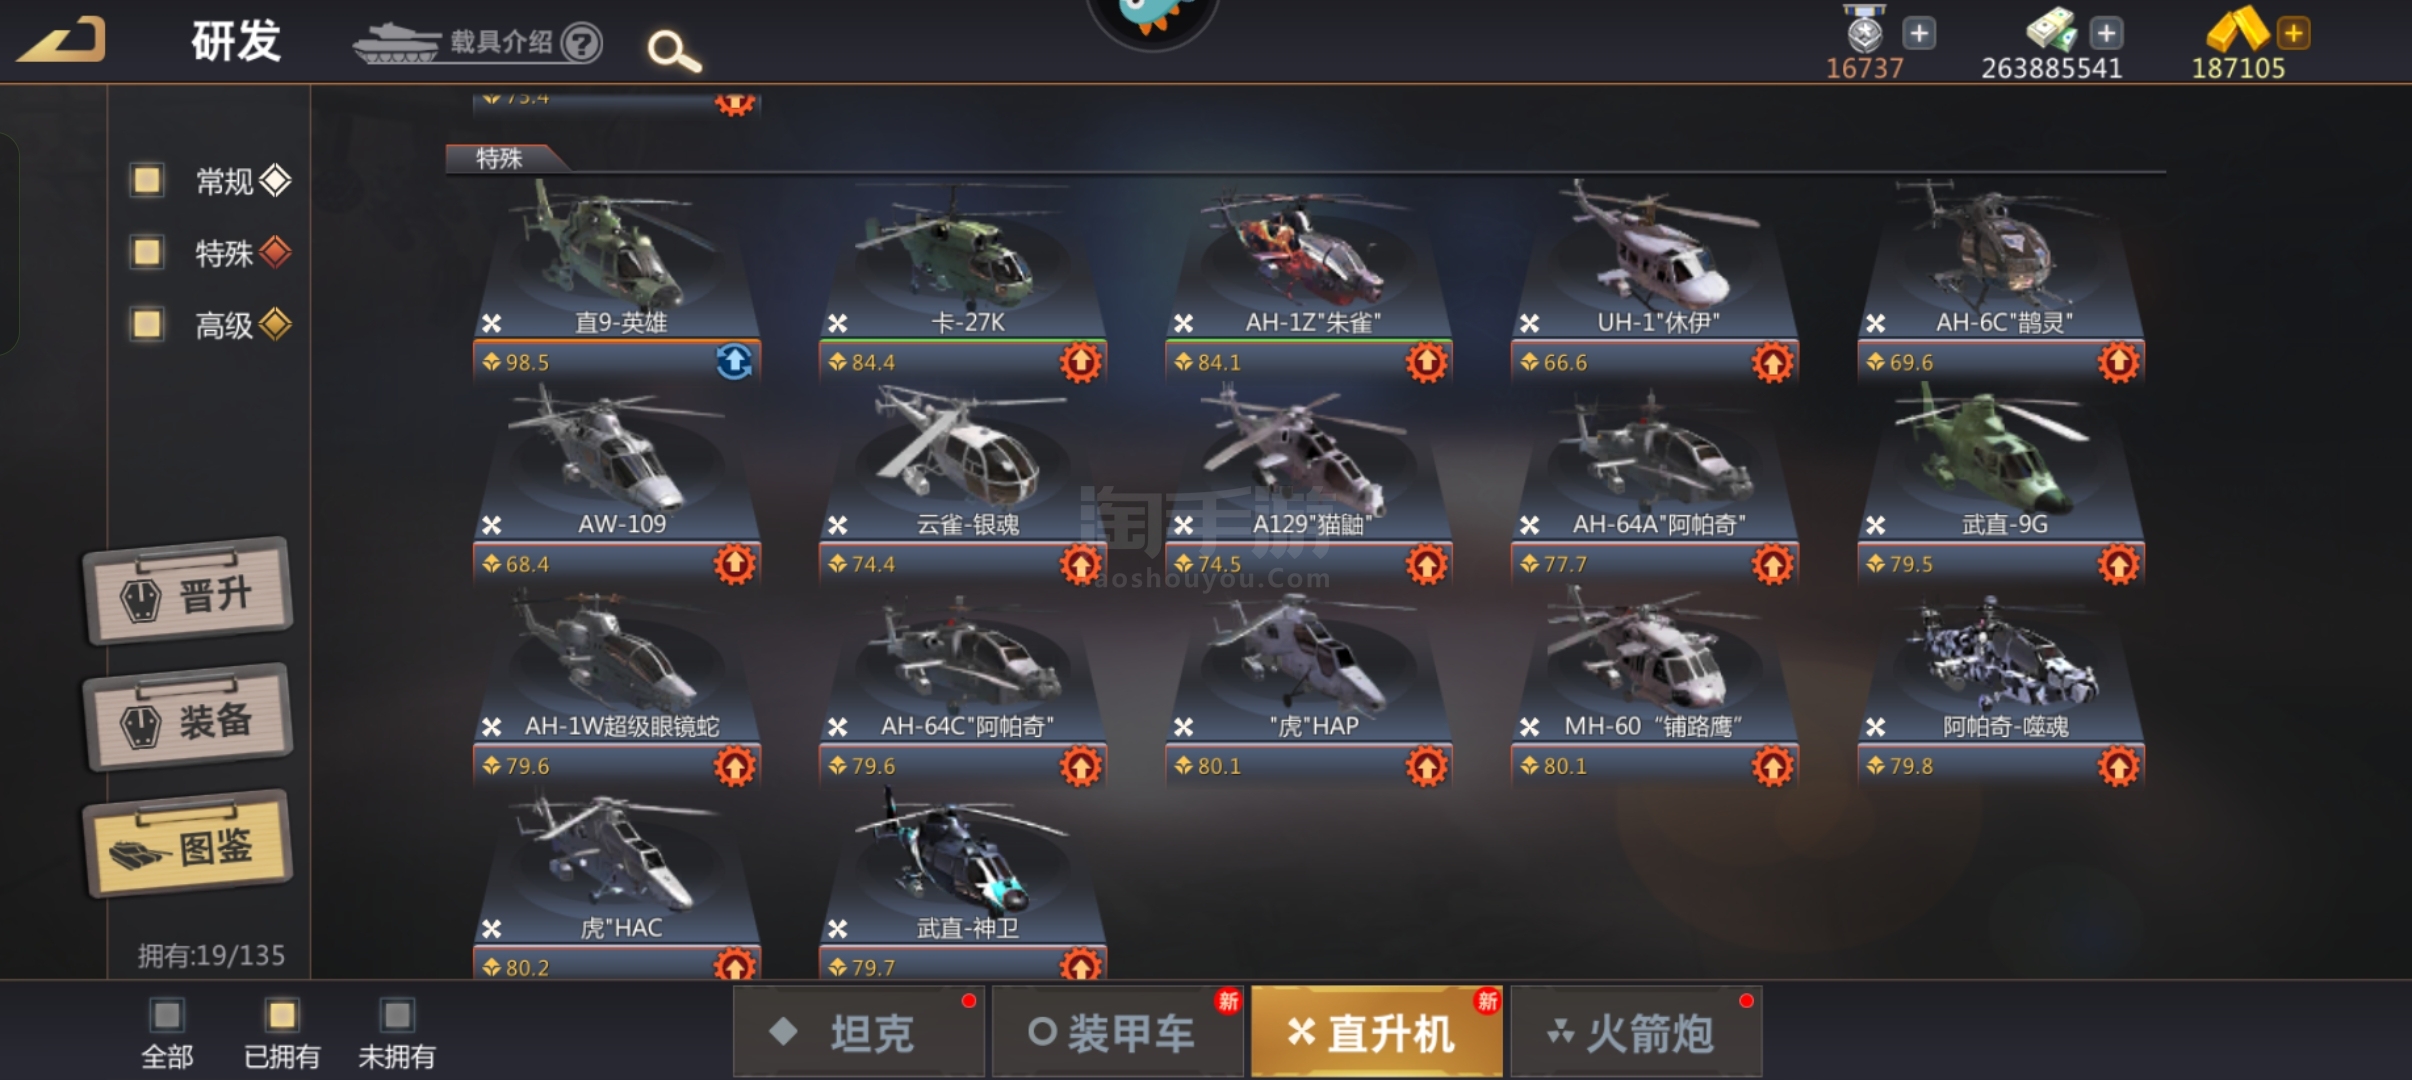Switch to the 装甲车 tab
The image size is (2412, 1080).
1117,1032
